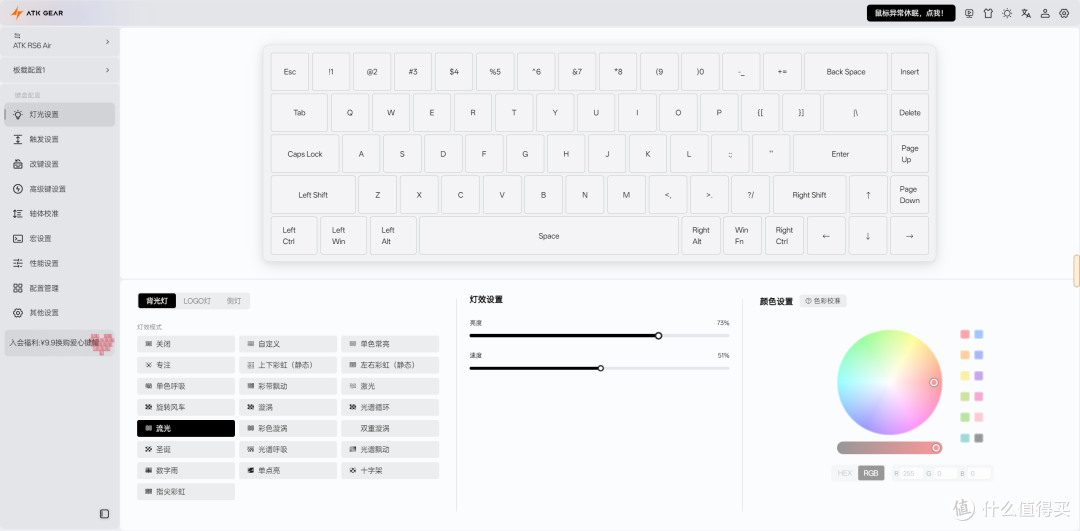The width and height of the screenshot is (1080, 531).
Task: Pick the yellow preset color swatch
Action: click(x=965, y=376)
